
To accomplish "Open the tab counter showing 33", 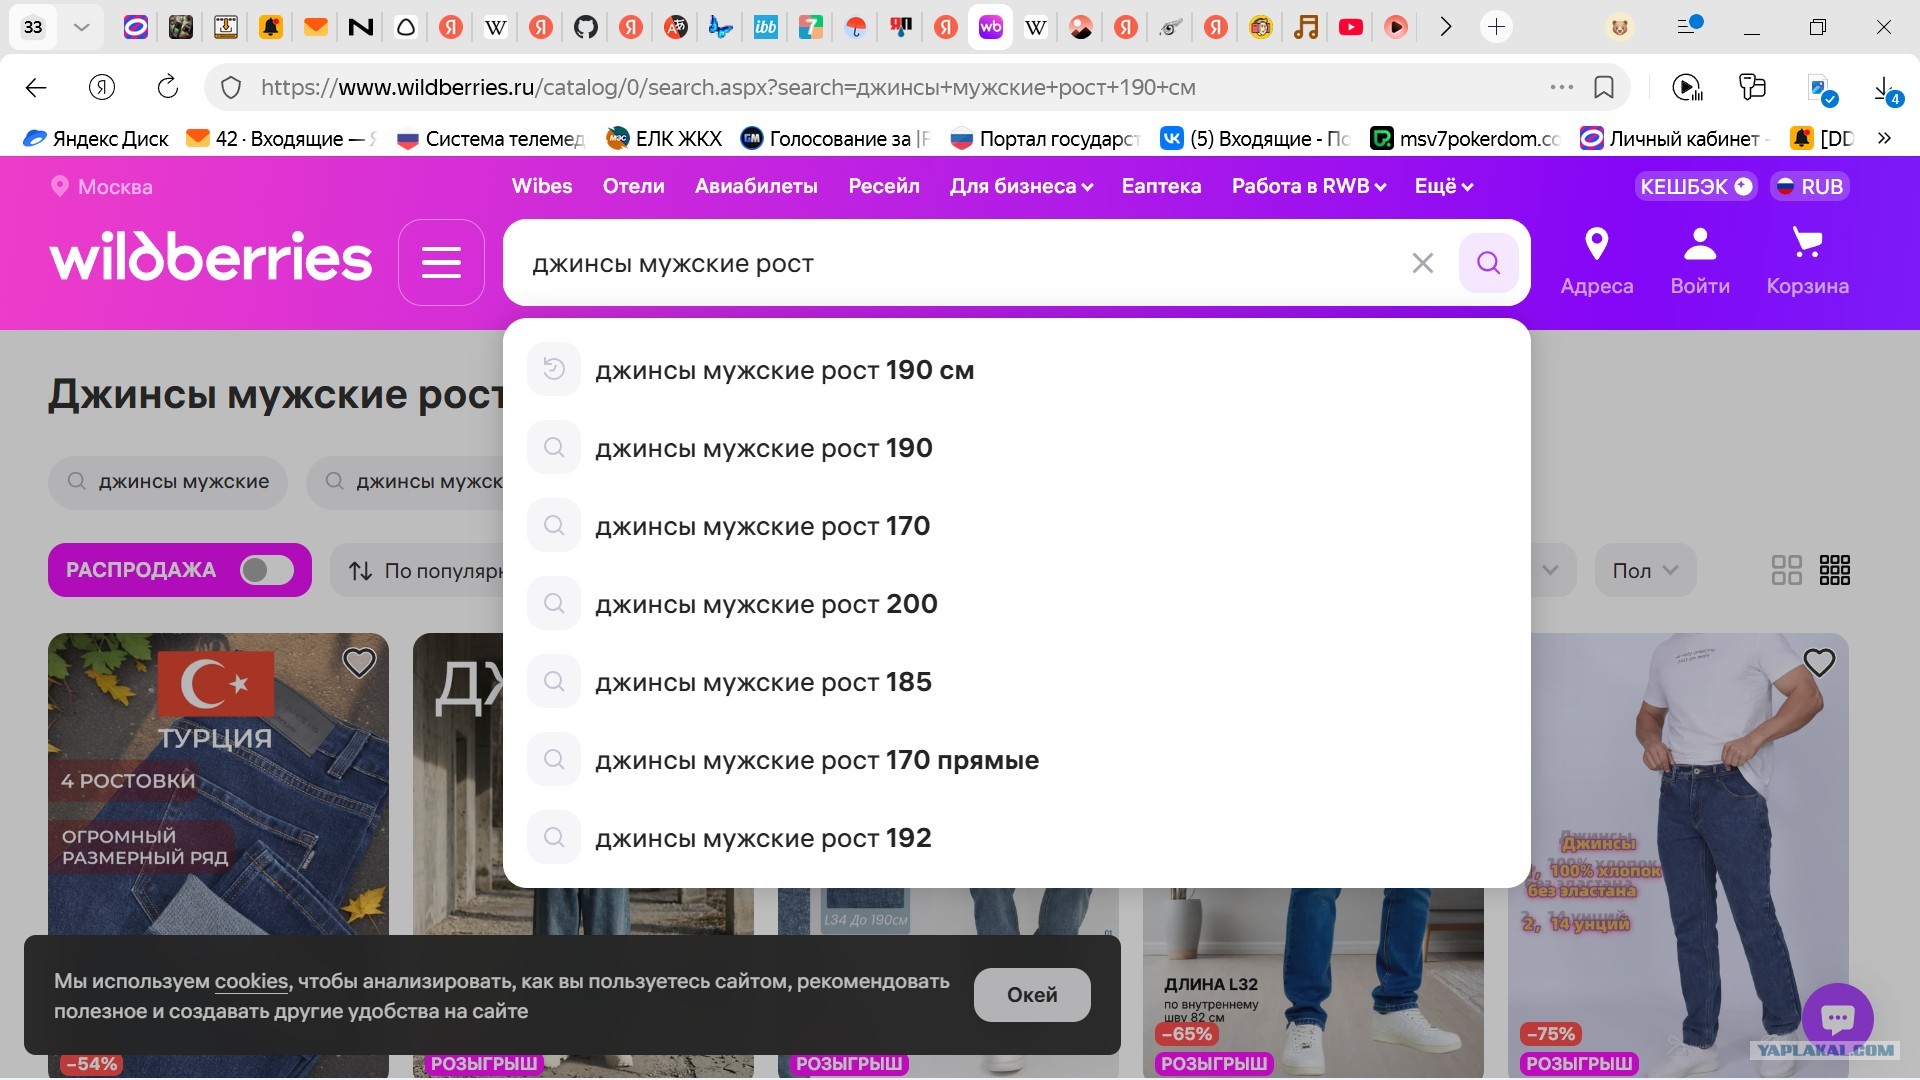I will pos(33,27).
